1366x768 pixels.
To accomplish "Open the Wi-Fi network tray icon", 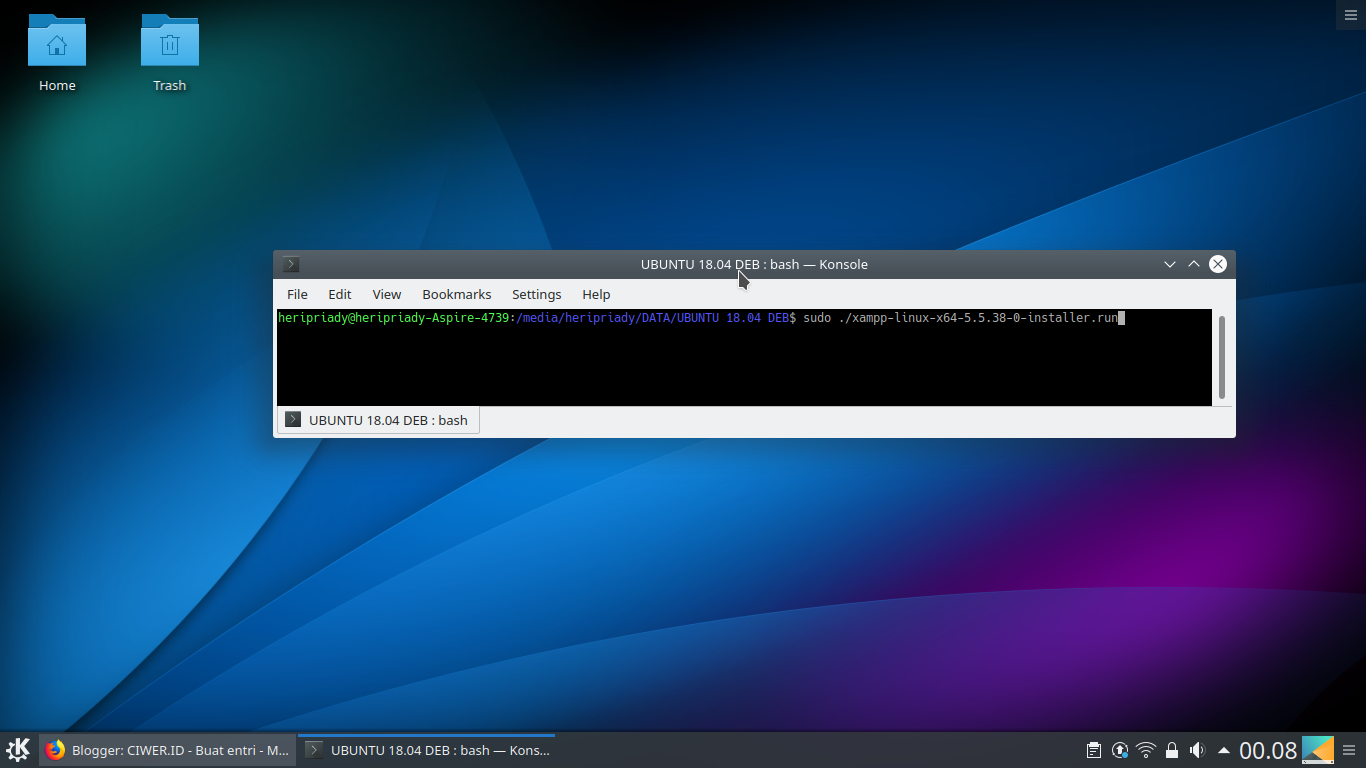I will [x=1146, y=750].
